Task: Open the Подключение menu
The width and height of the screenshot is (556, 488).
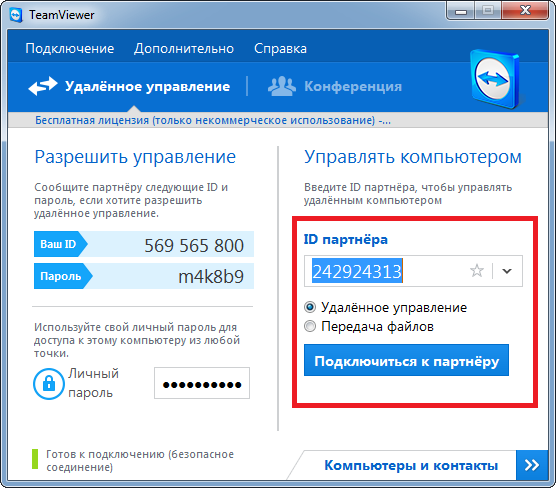Action: pos(70,49)
